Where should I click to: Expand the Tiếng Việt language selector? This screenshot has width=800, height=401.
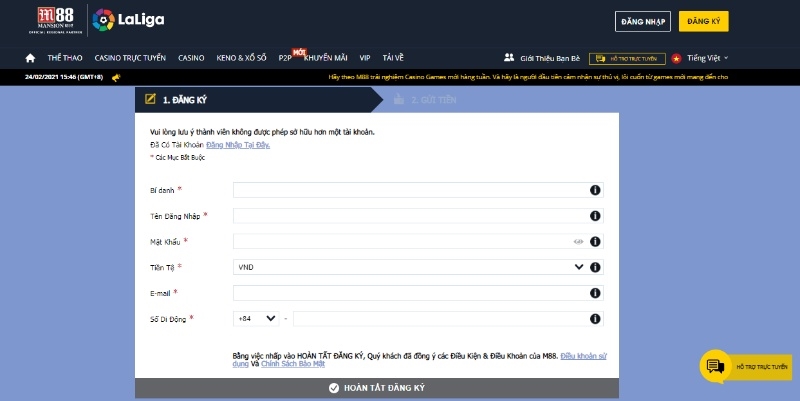tap(707, 58)
